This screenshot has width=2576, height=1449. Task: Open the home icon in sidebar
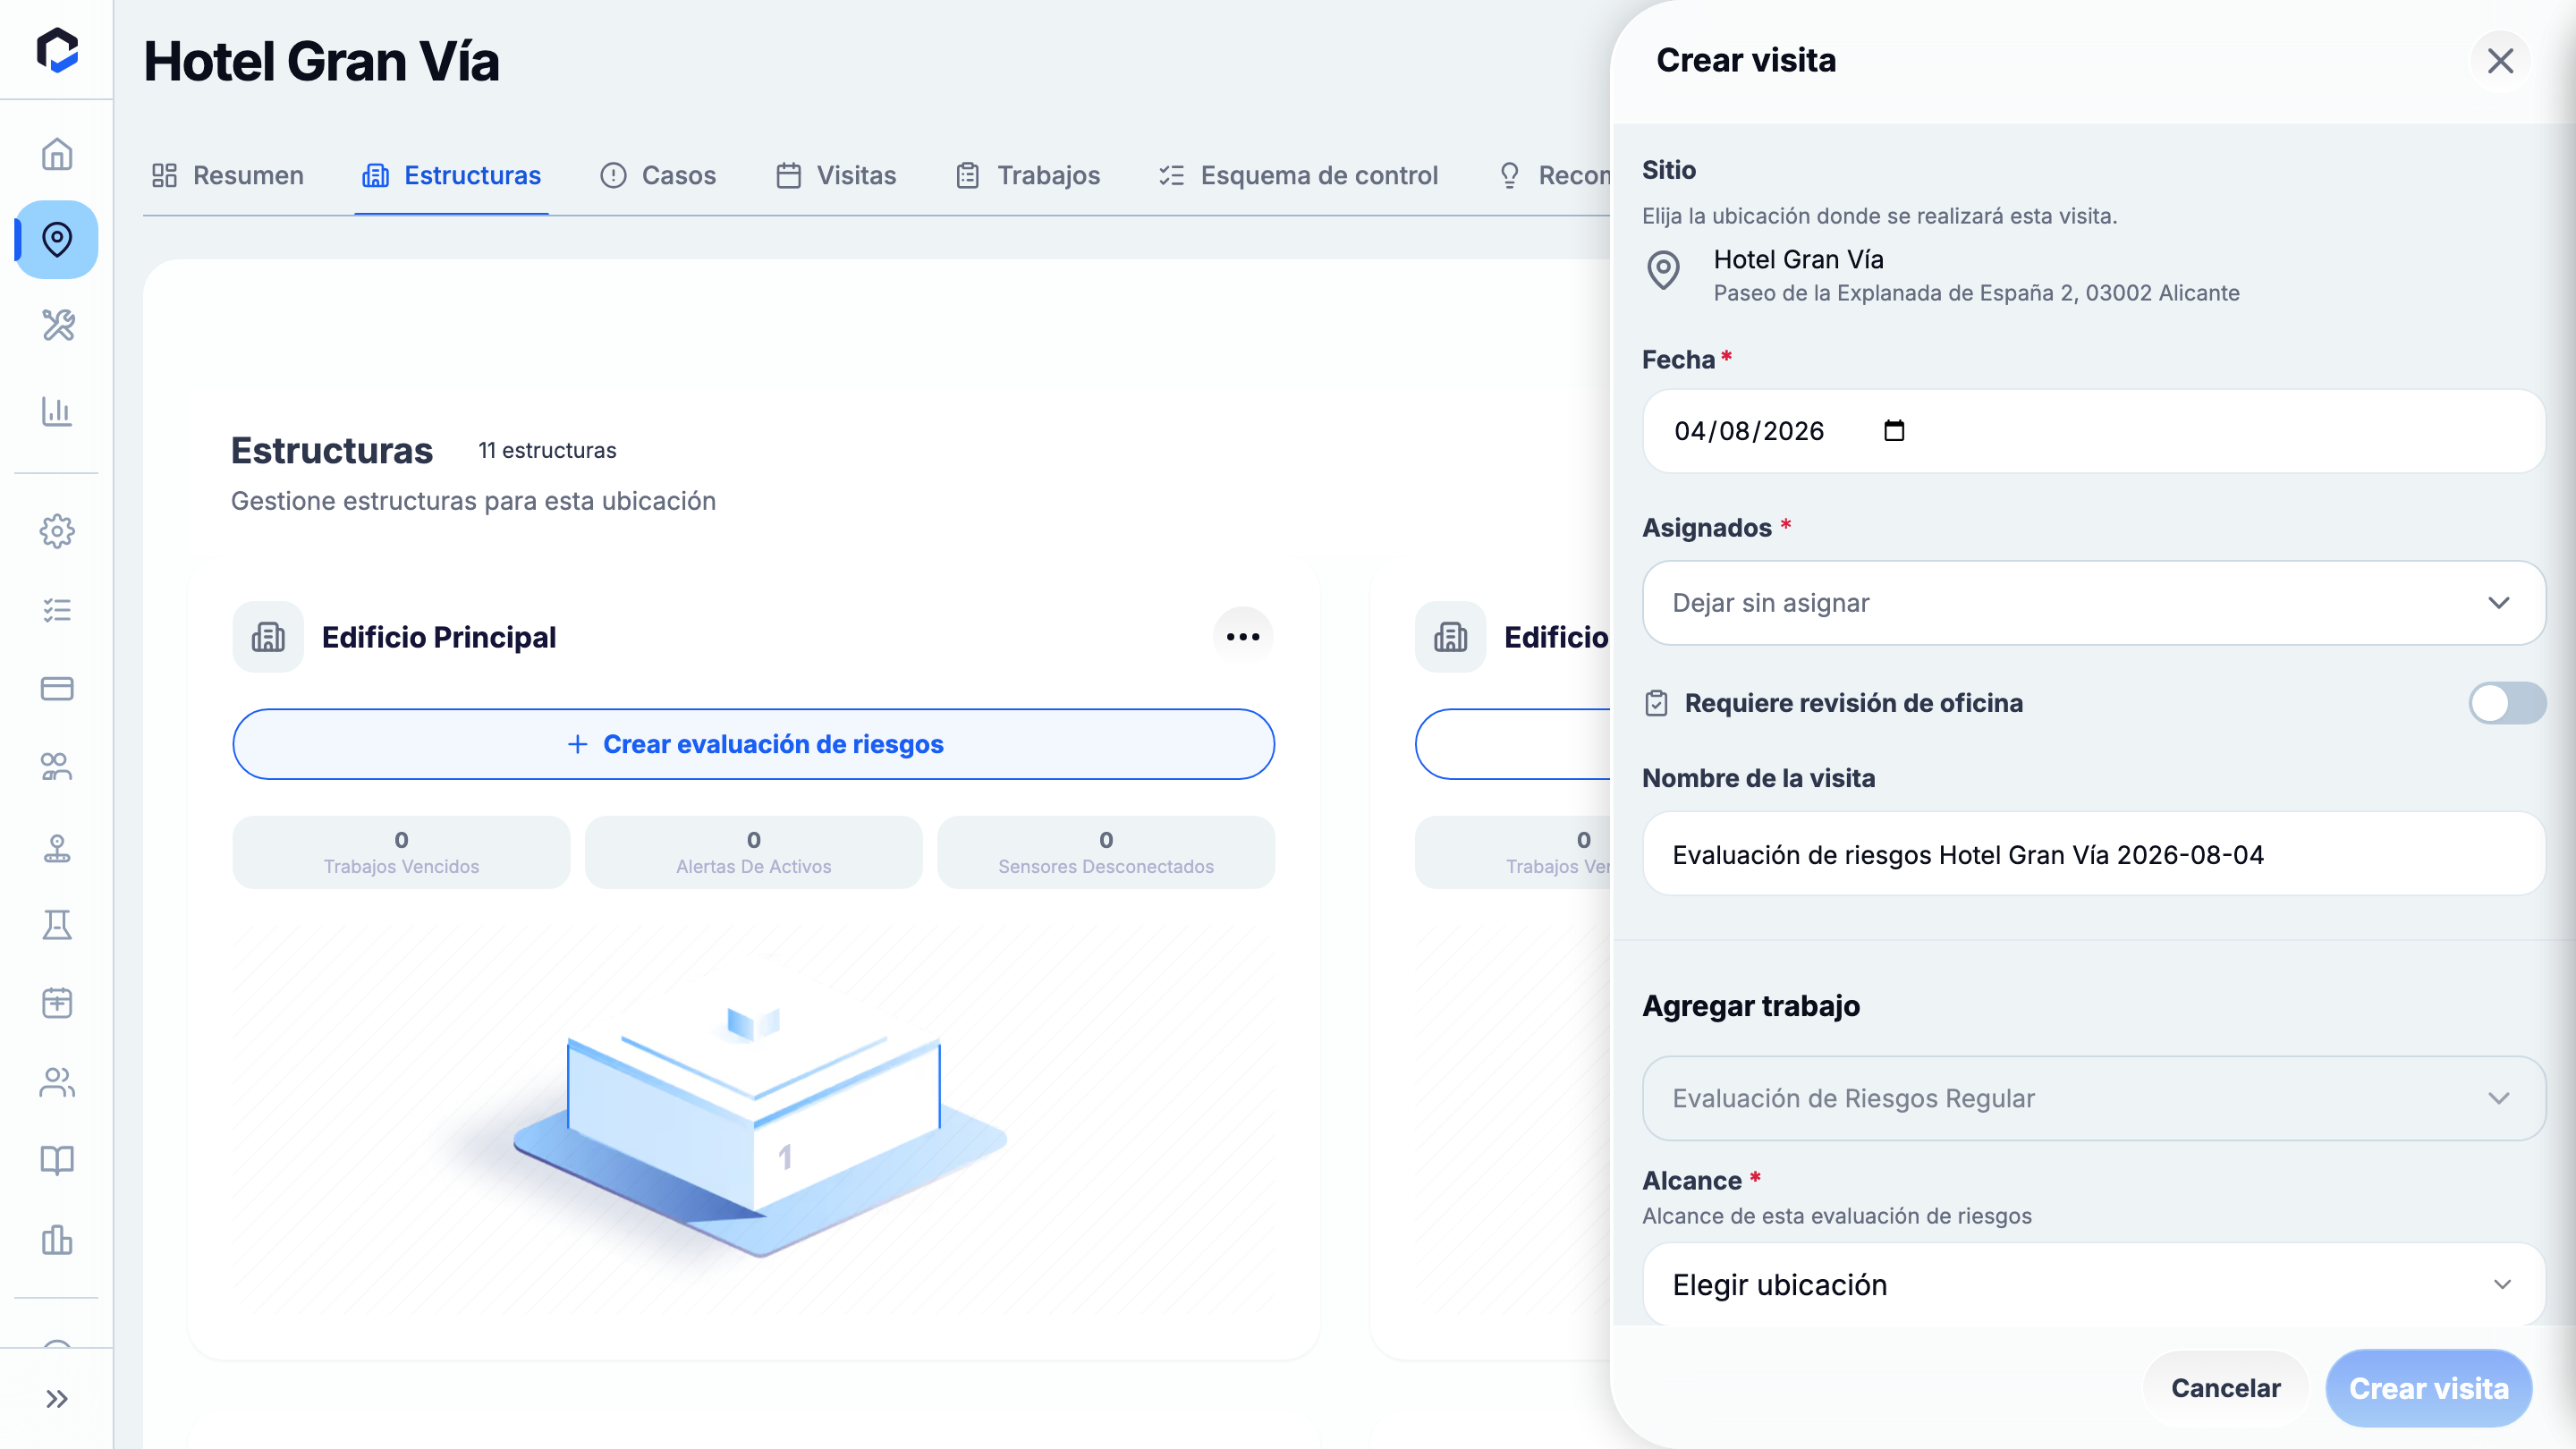[x=57, y=154]
